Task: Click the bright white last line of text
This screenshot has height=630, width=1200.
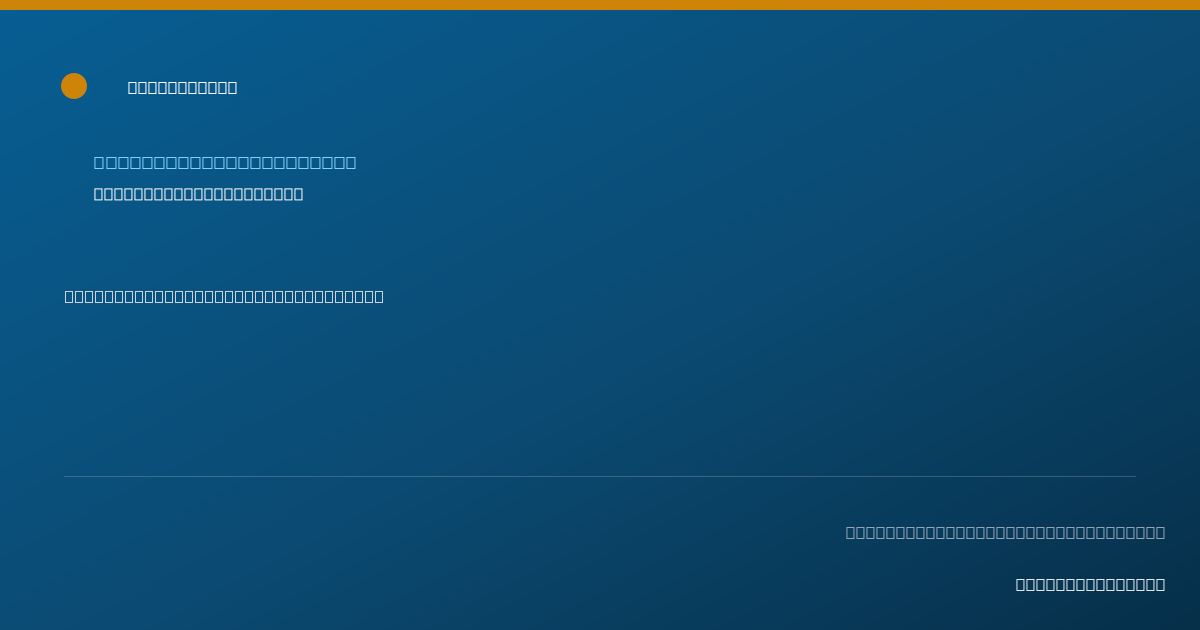Action: (x=1090, y=584)
